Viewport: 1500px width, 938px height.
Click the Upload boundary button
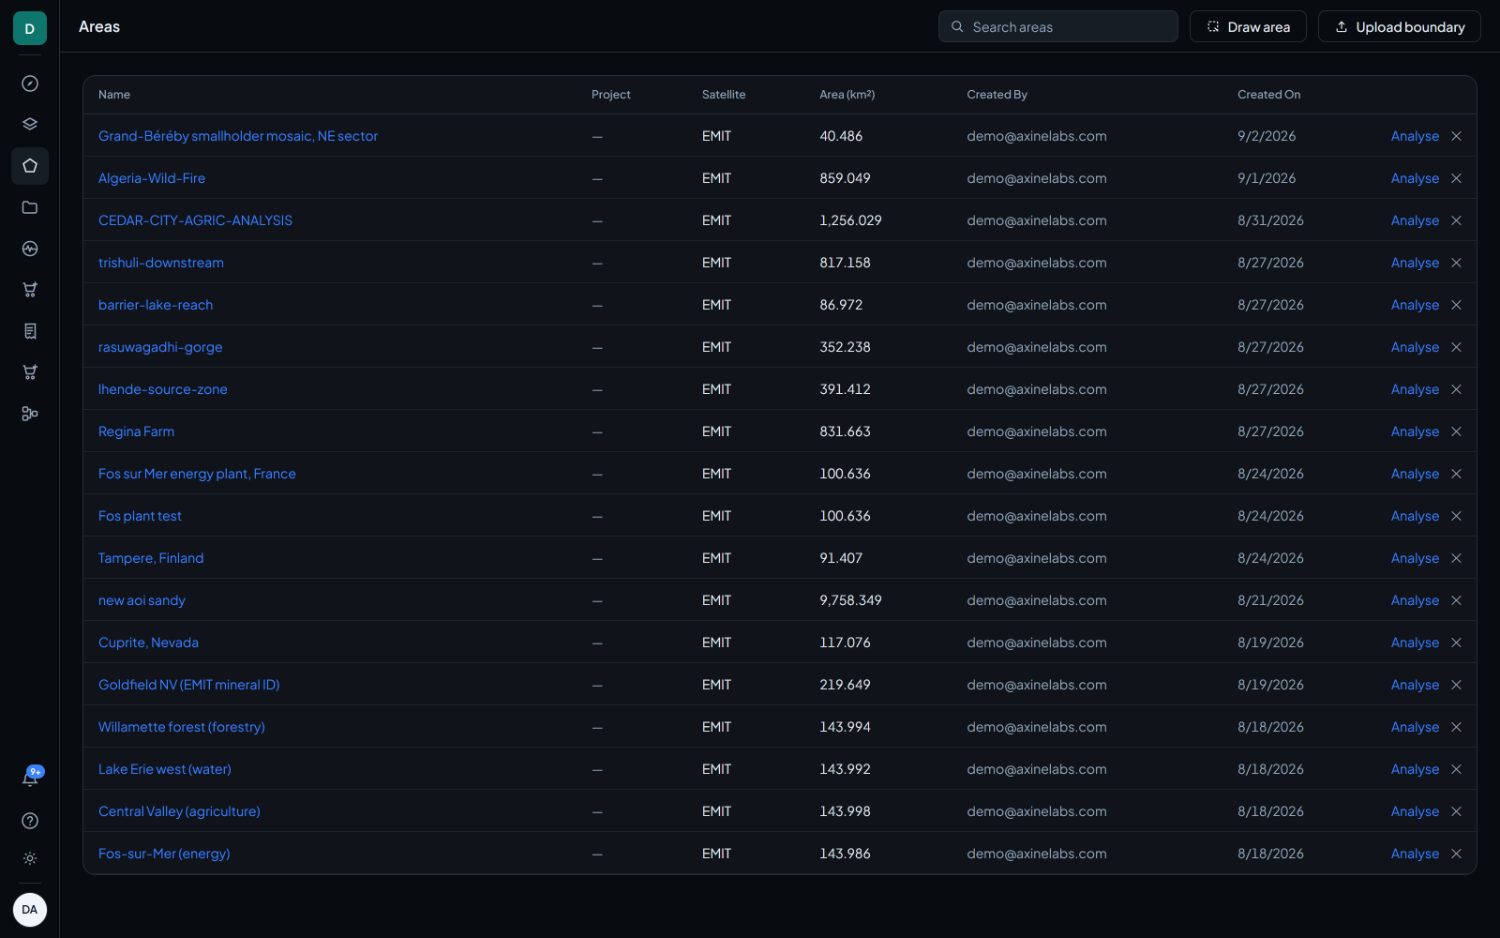(1399, 27)
